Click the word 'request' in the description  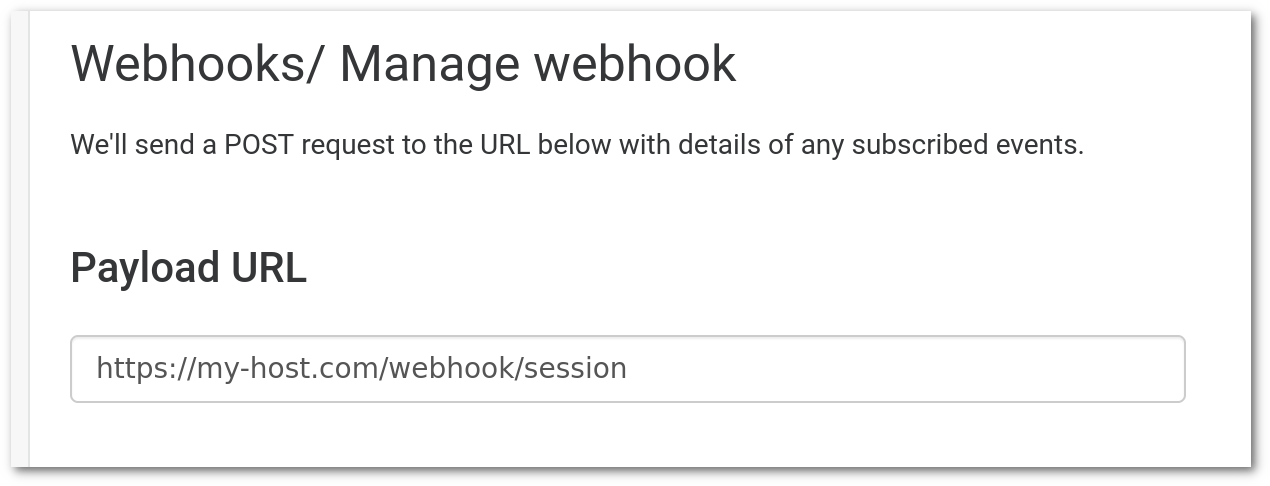click(348, 146)
